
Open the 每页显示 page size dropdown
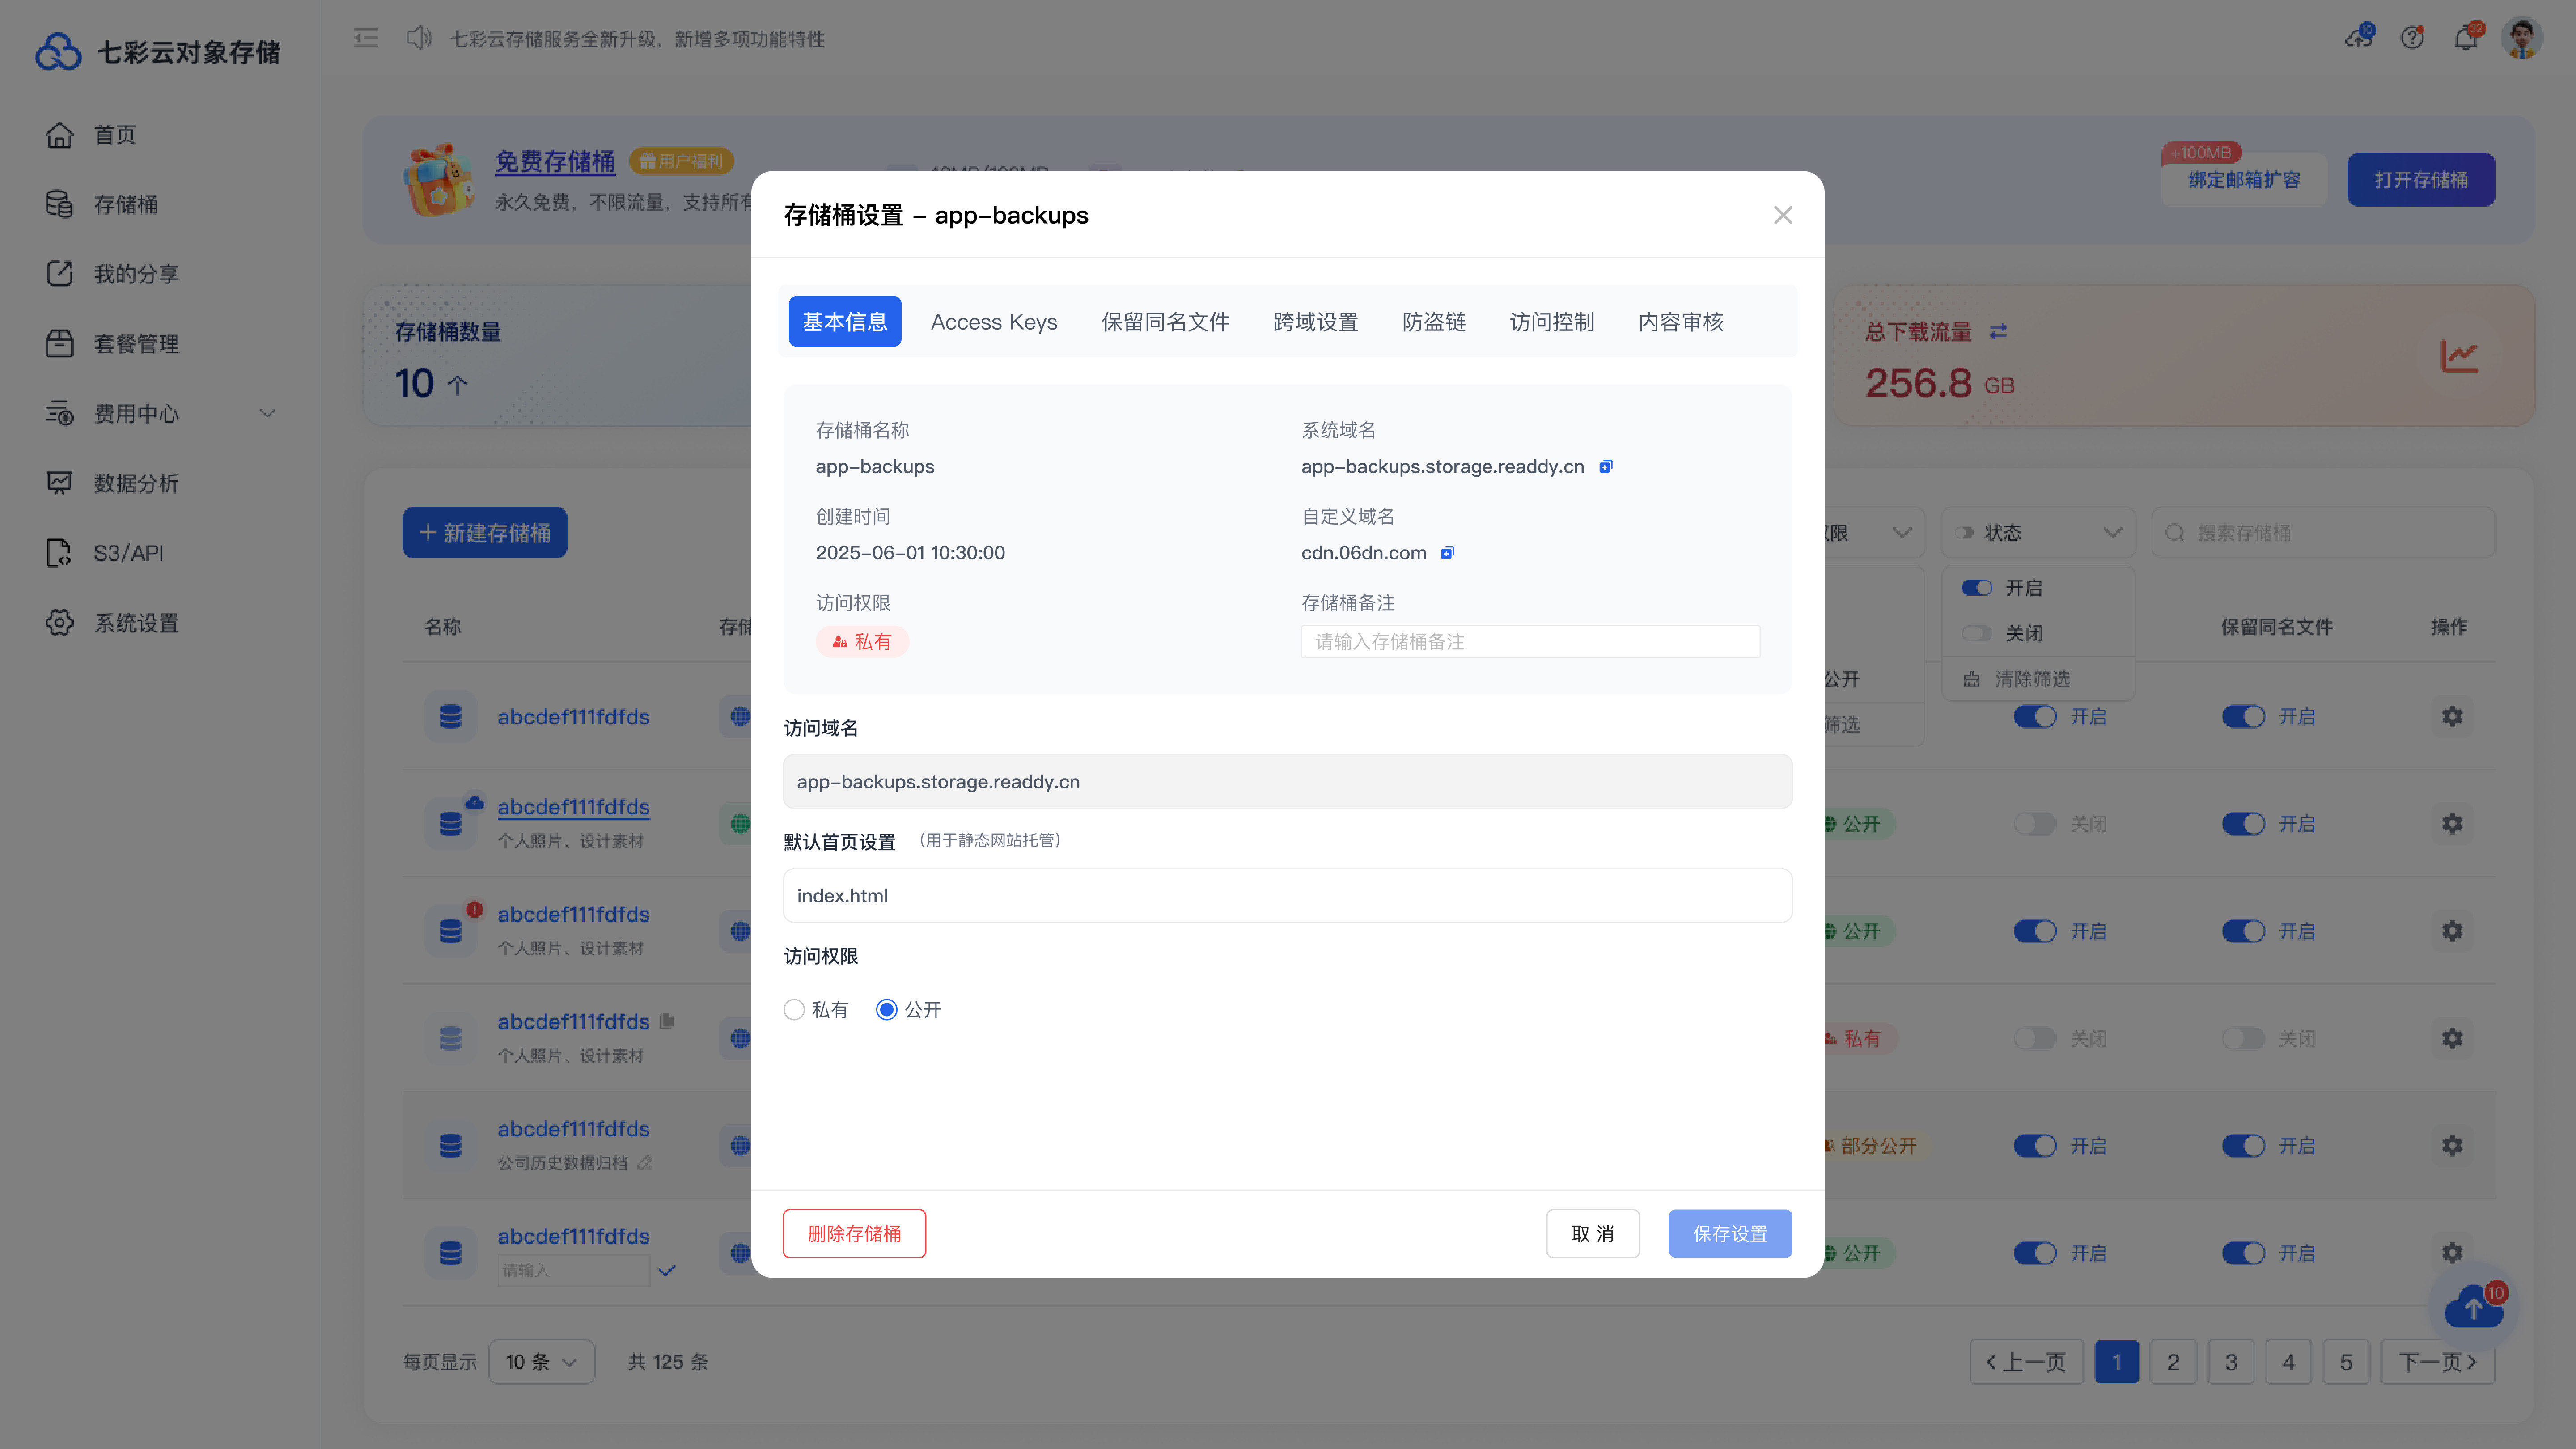tap(541, 1361)
